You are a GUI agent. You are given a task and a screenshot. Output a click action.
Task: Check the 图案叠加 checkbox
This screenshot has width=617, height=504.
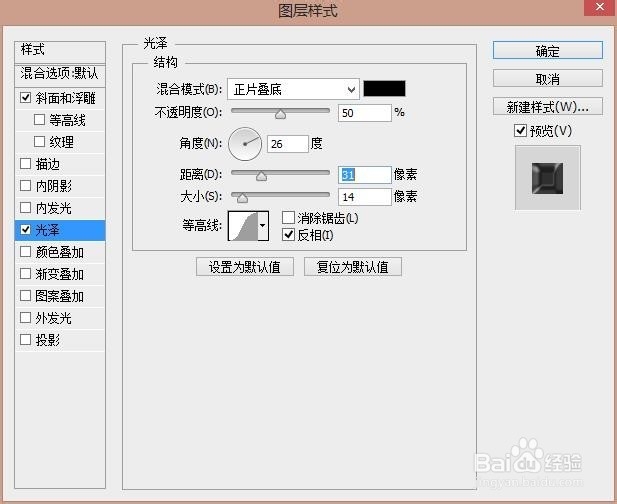coord(26,295)
